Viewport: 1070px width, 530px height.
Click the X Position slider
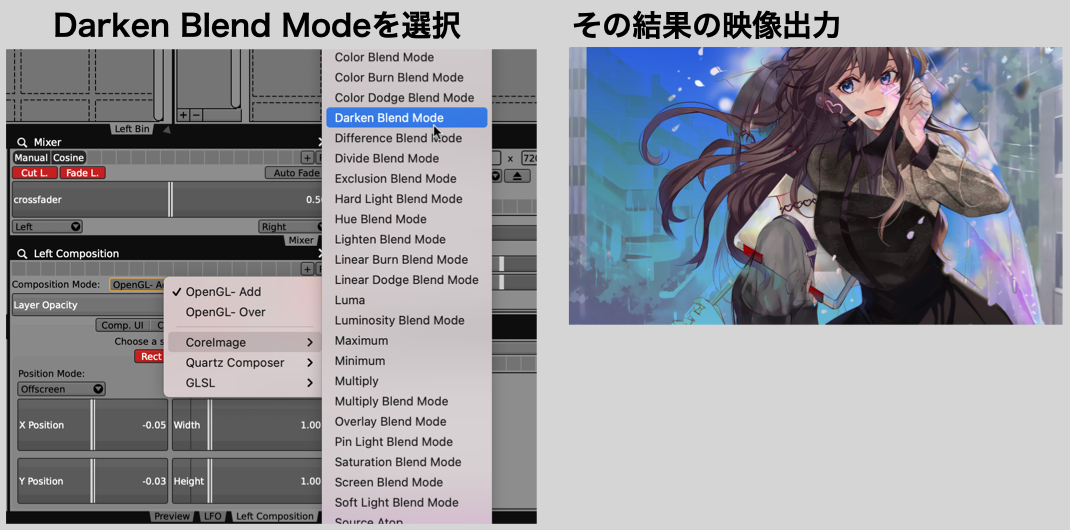pos(92,425)
